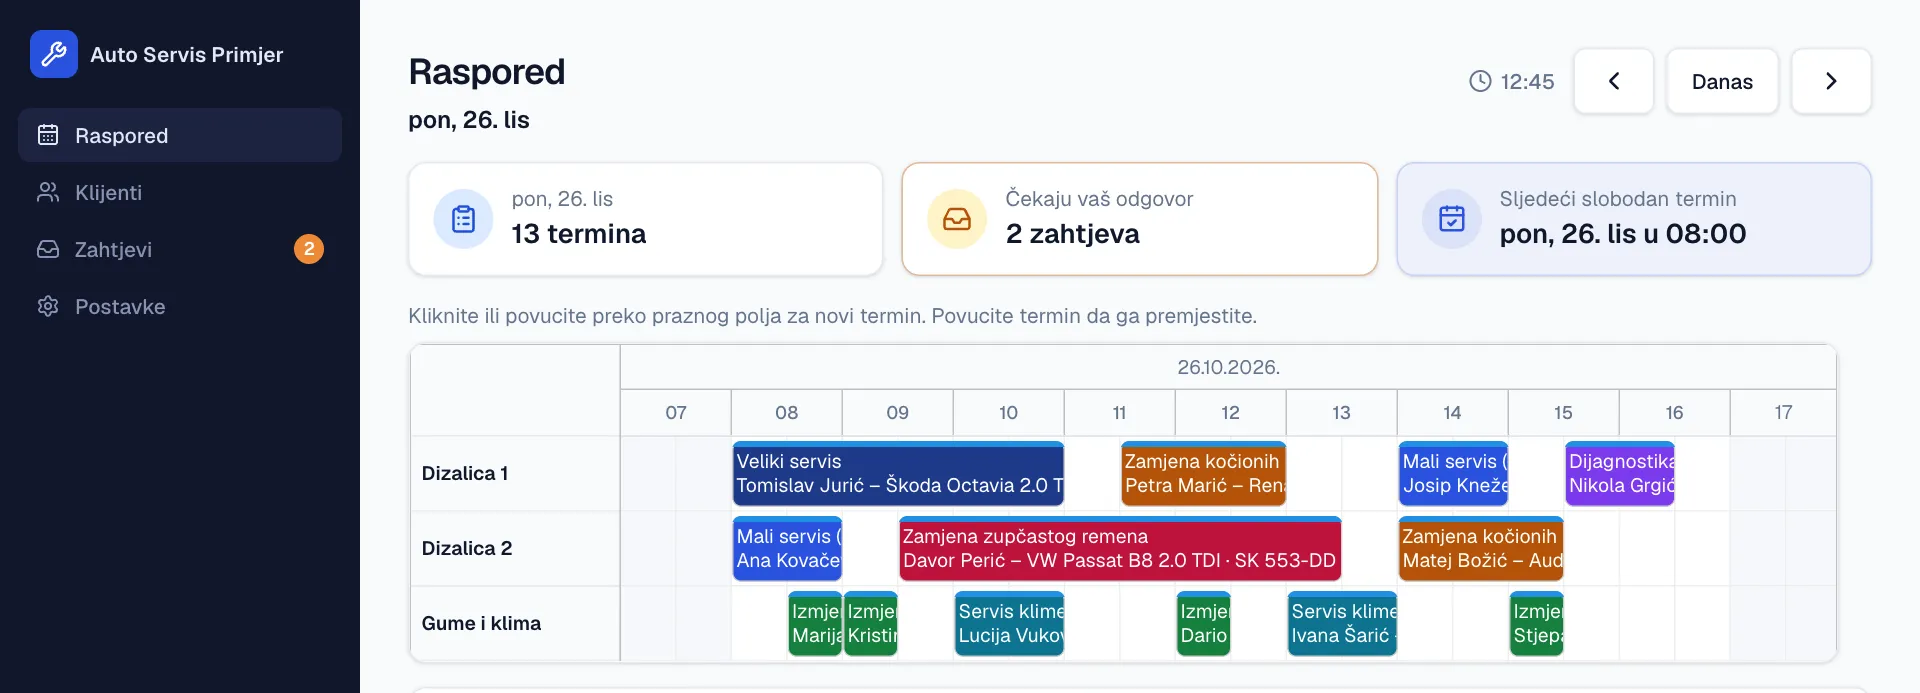Screen dimensions: 1920x693
Task: Click the 16 hour column header
Action: [x=1675, y=412]
